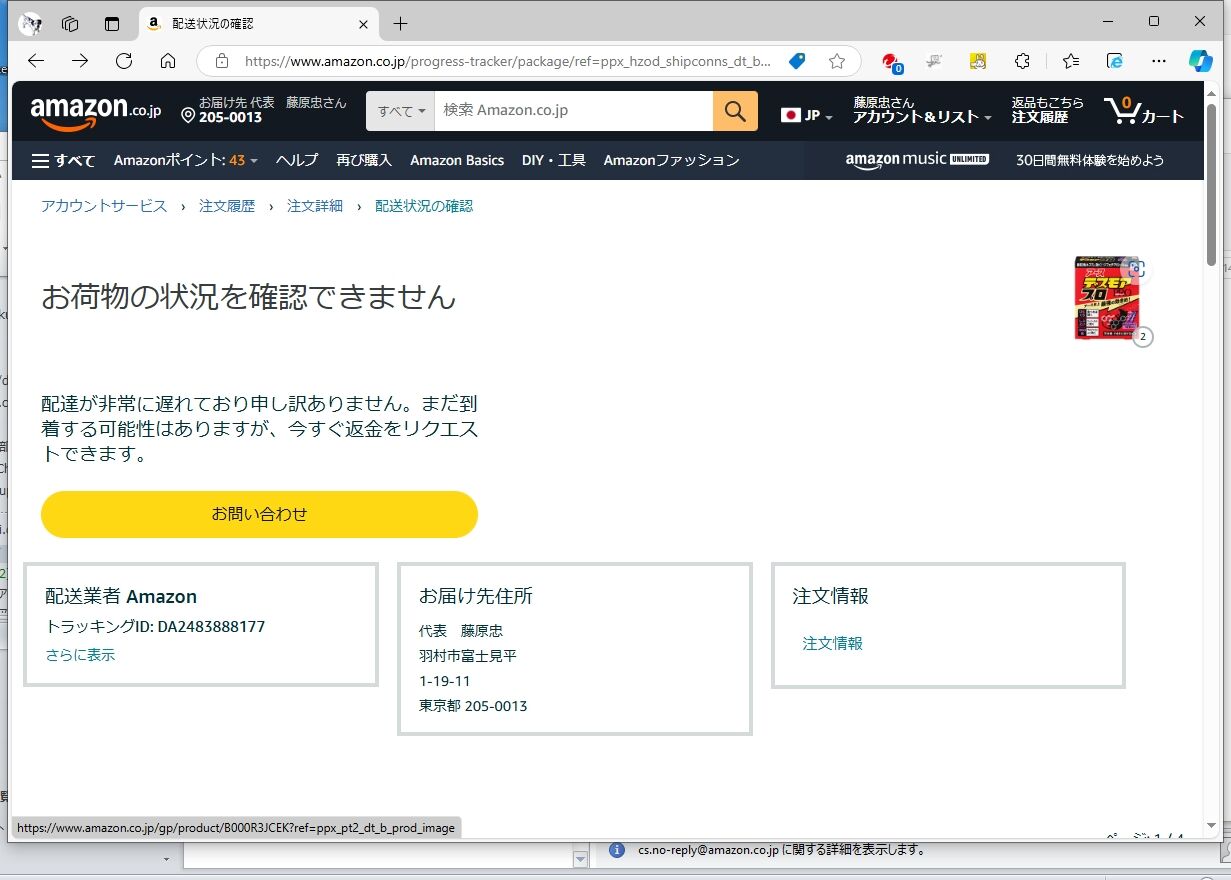1231x880 pixels.
Task: Open 再び購入 in the nav bar
Action: (x=364, y=160)
